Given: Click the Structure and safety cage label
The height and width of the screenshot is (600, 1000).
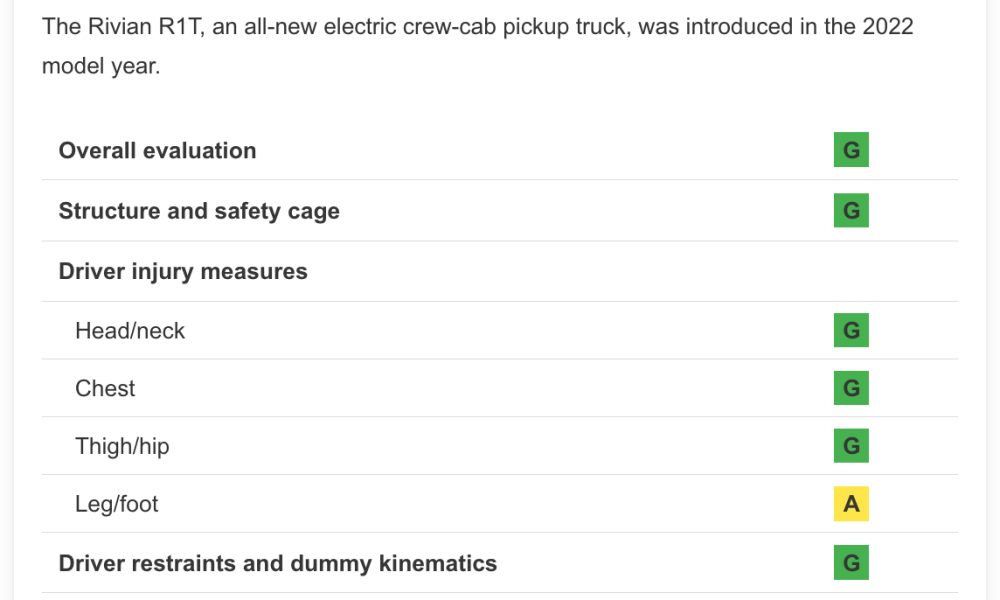Looking at the screenshot, I should coord(199,211).
